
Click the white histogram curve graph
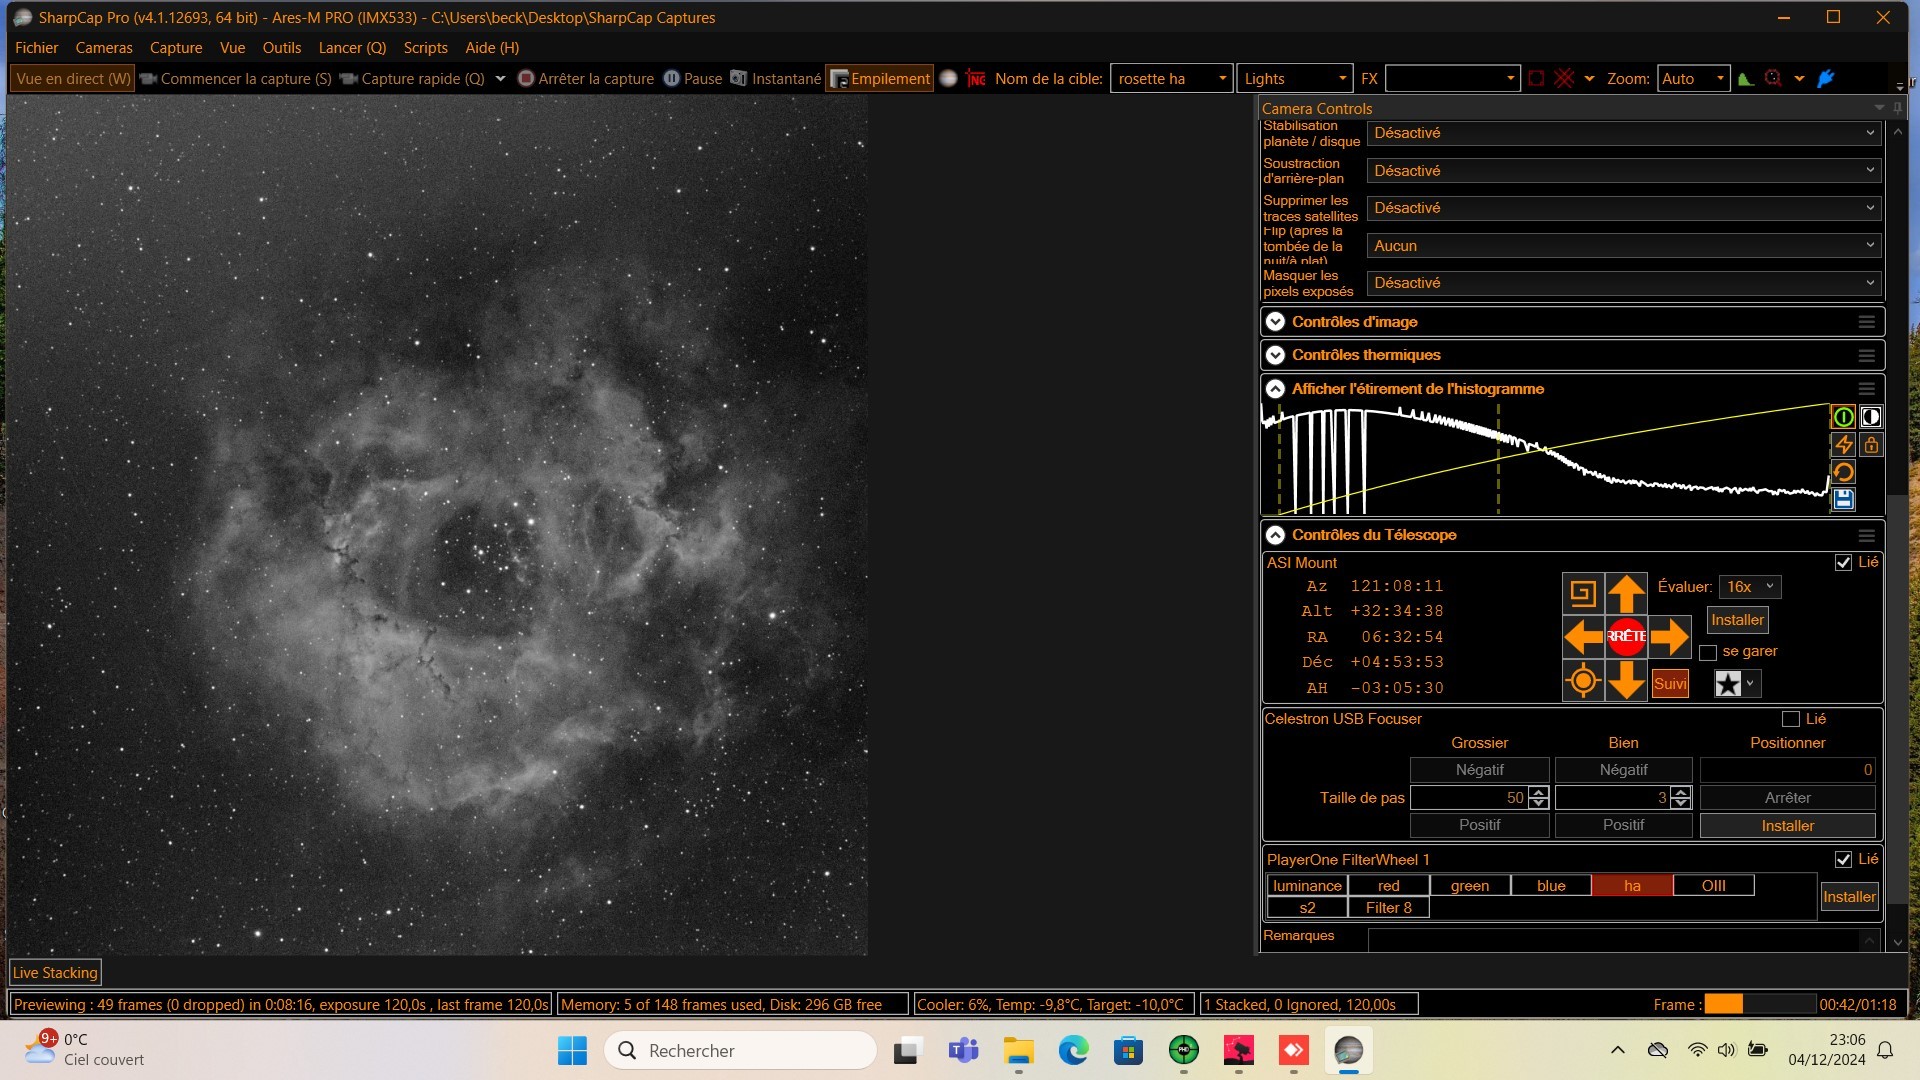tap(1545, 459)
